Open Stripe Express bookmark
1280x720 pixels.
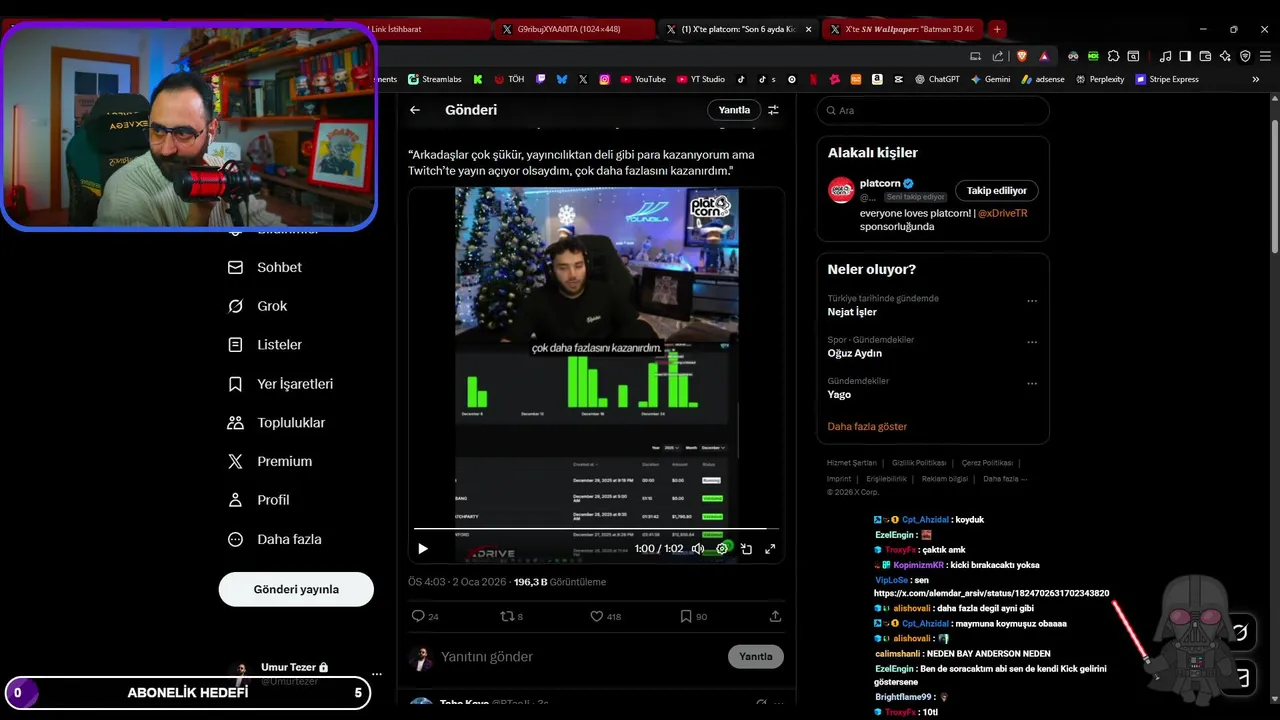[x=1167, y=79]
